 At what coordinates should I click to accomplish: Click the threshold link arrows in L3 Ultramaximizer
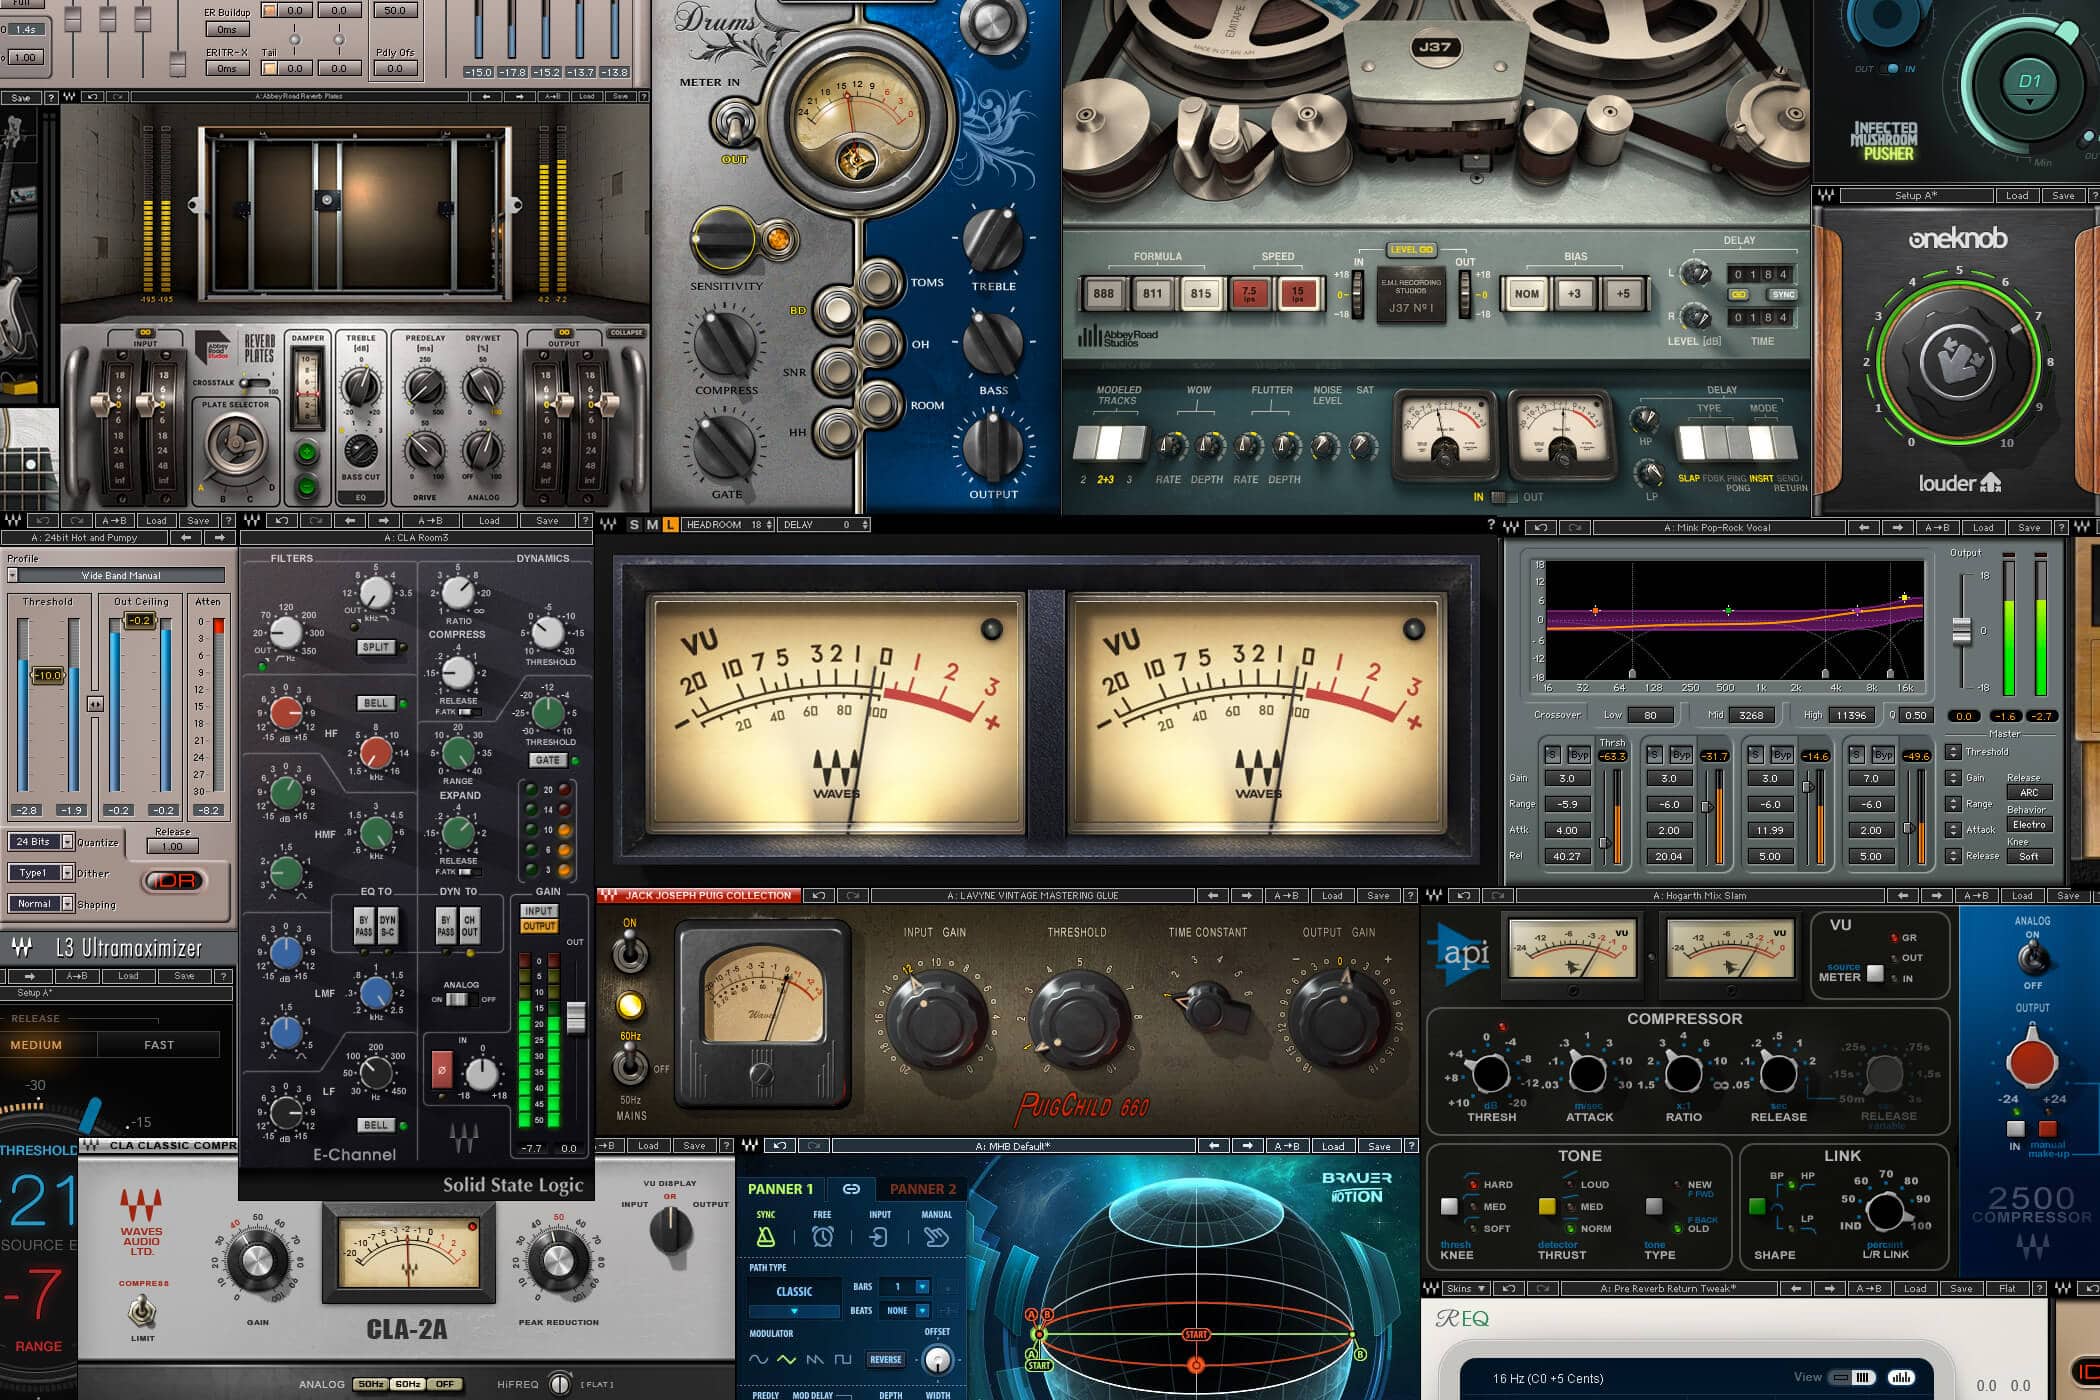[x=95, y=704]
